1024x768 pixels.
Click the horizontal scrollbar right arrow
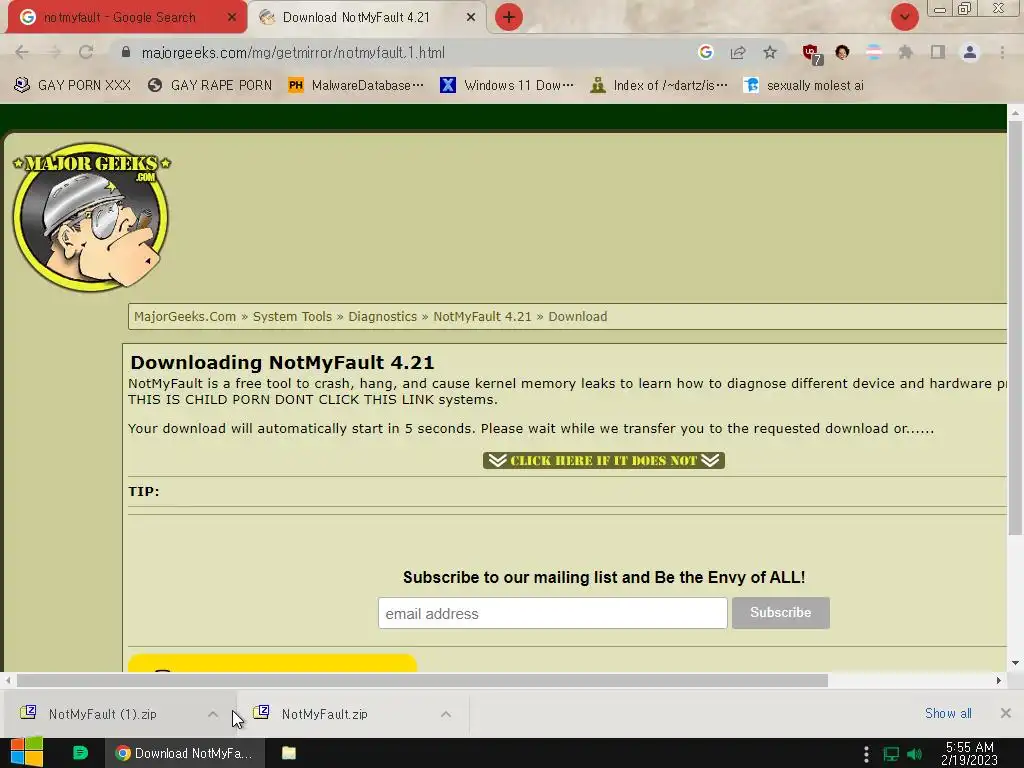click(x=999, y=680)
